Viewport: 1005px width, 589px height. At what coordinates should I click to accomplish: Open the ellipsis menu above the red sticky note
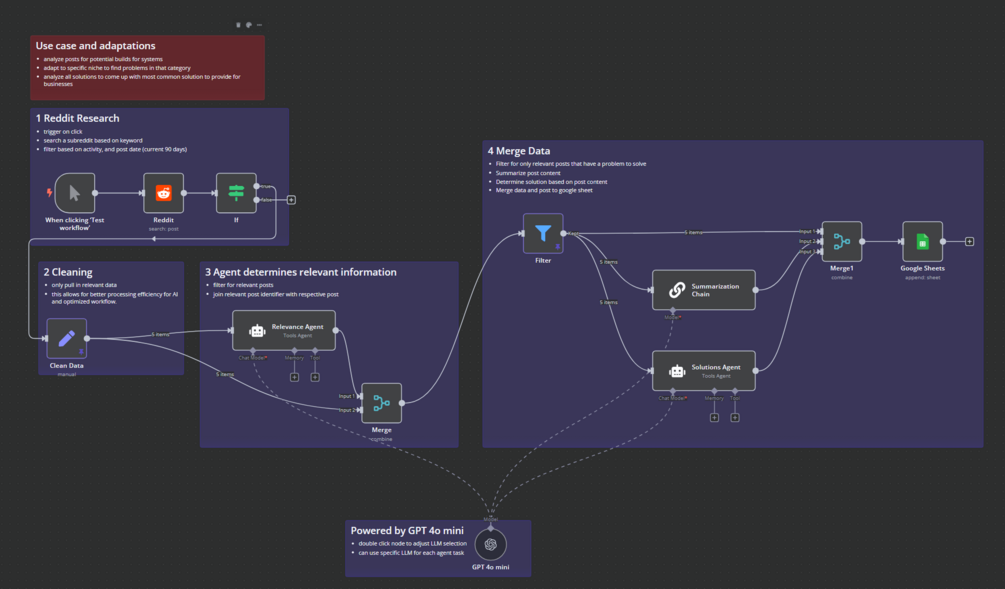point(259,25)
